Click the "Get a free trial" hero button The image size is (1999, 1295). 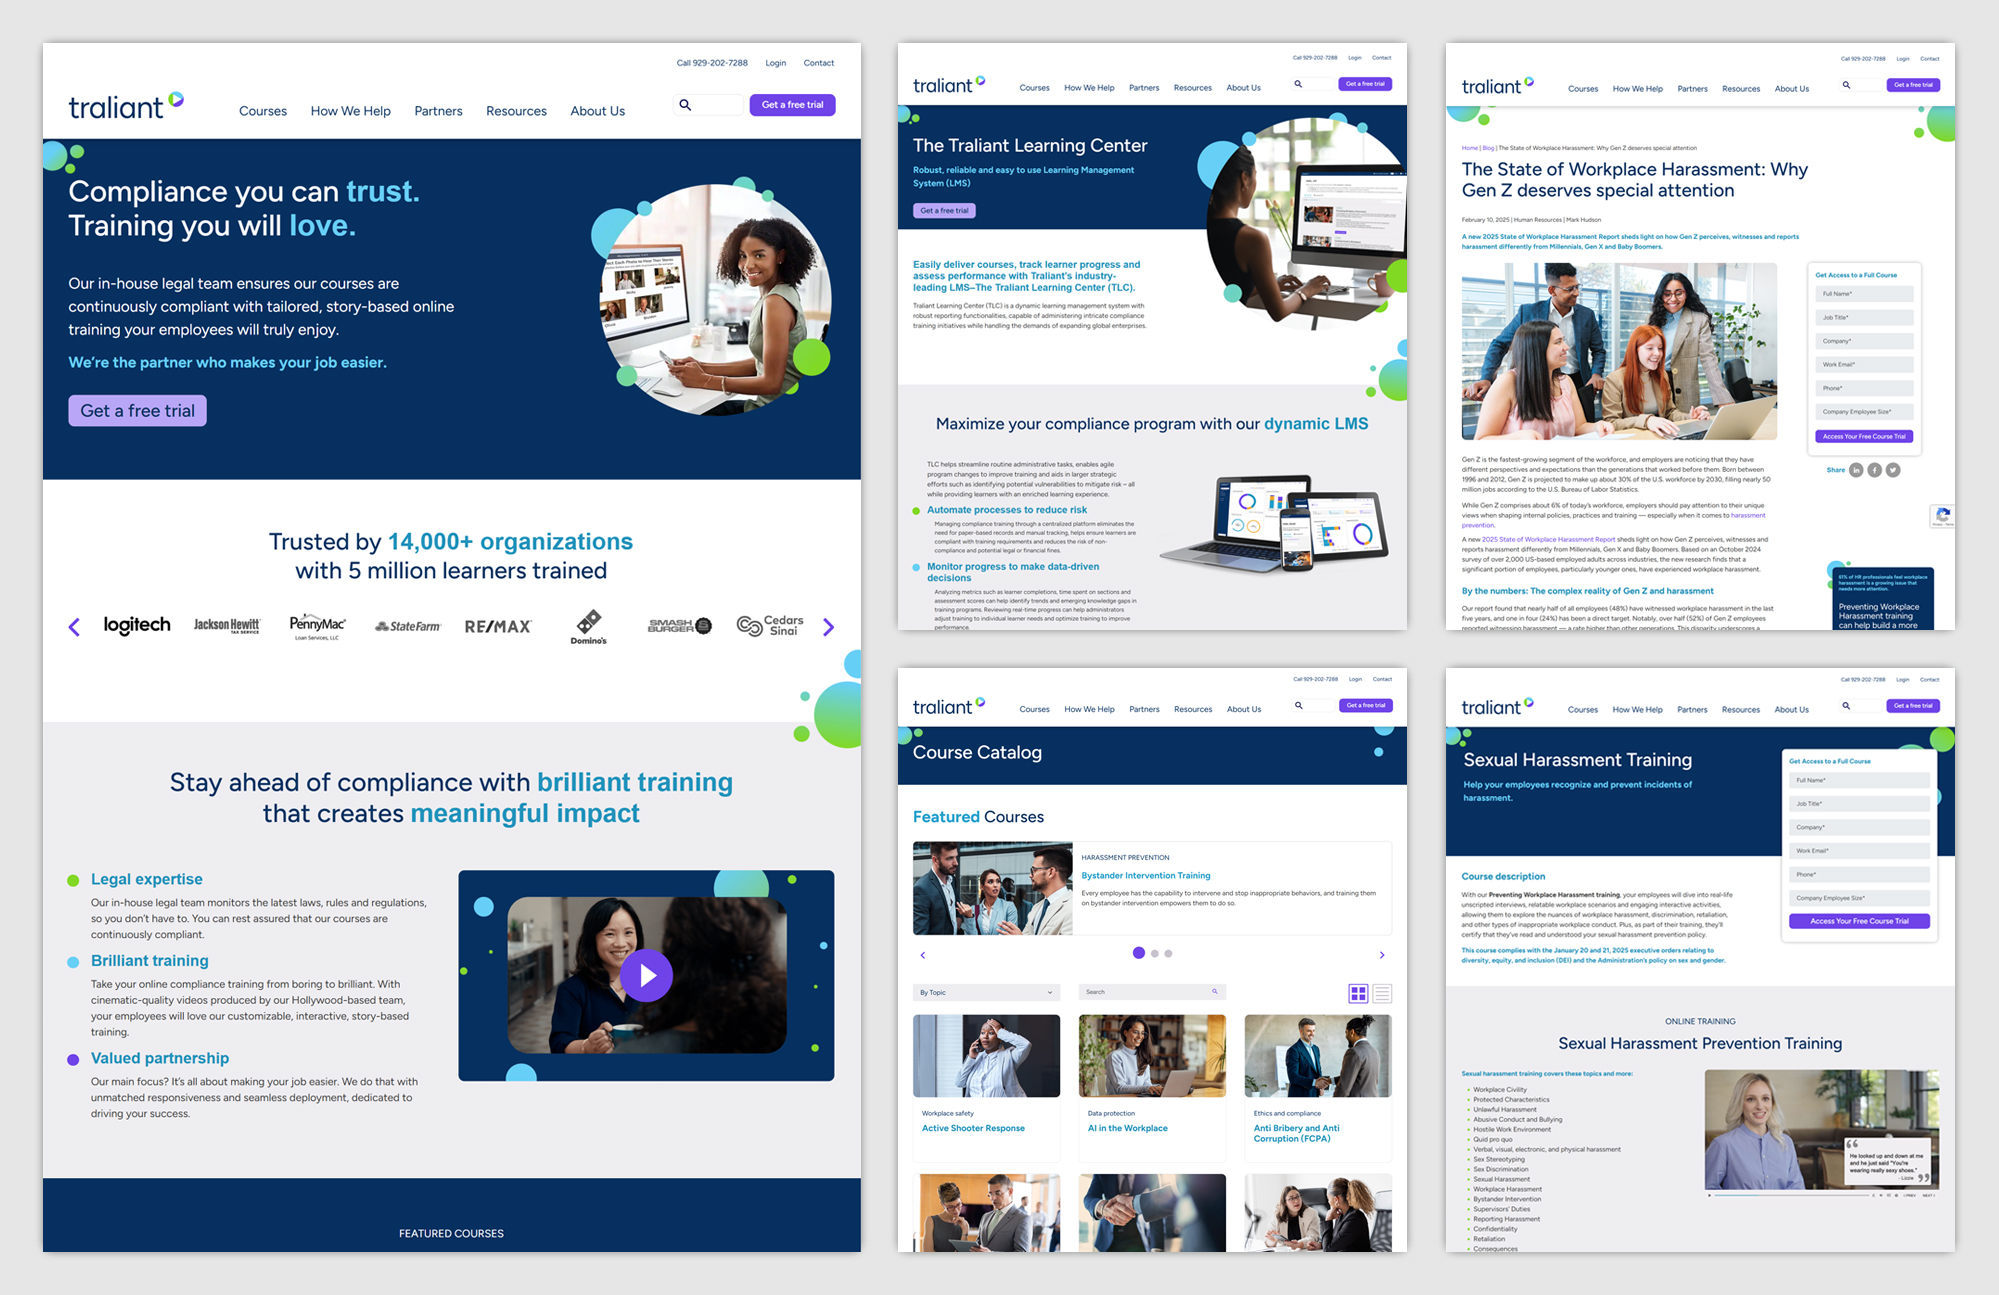(x=137, y=410)
